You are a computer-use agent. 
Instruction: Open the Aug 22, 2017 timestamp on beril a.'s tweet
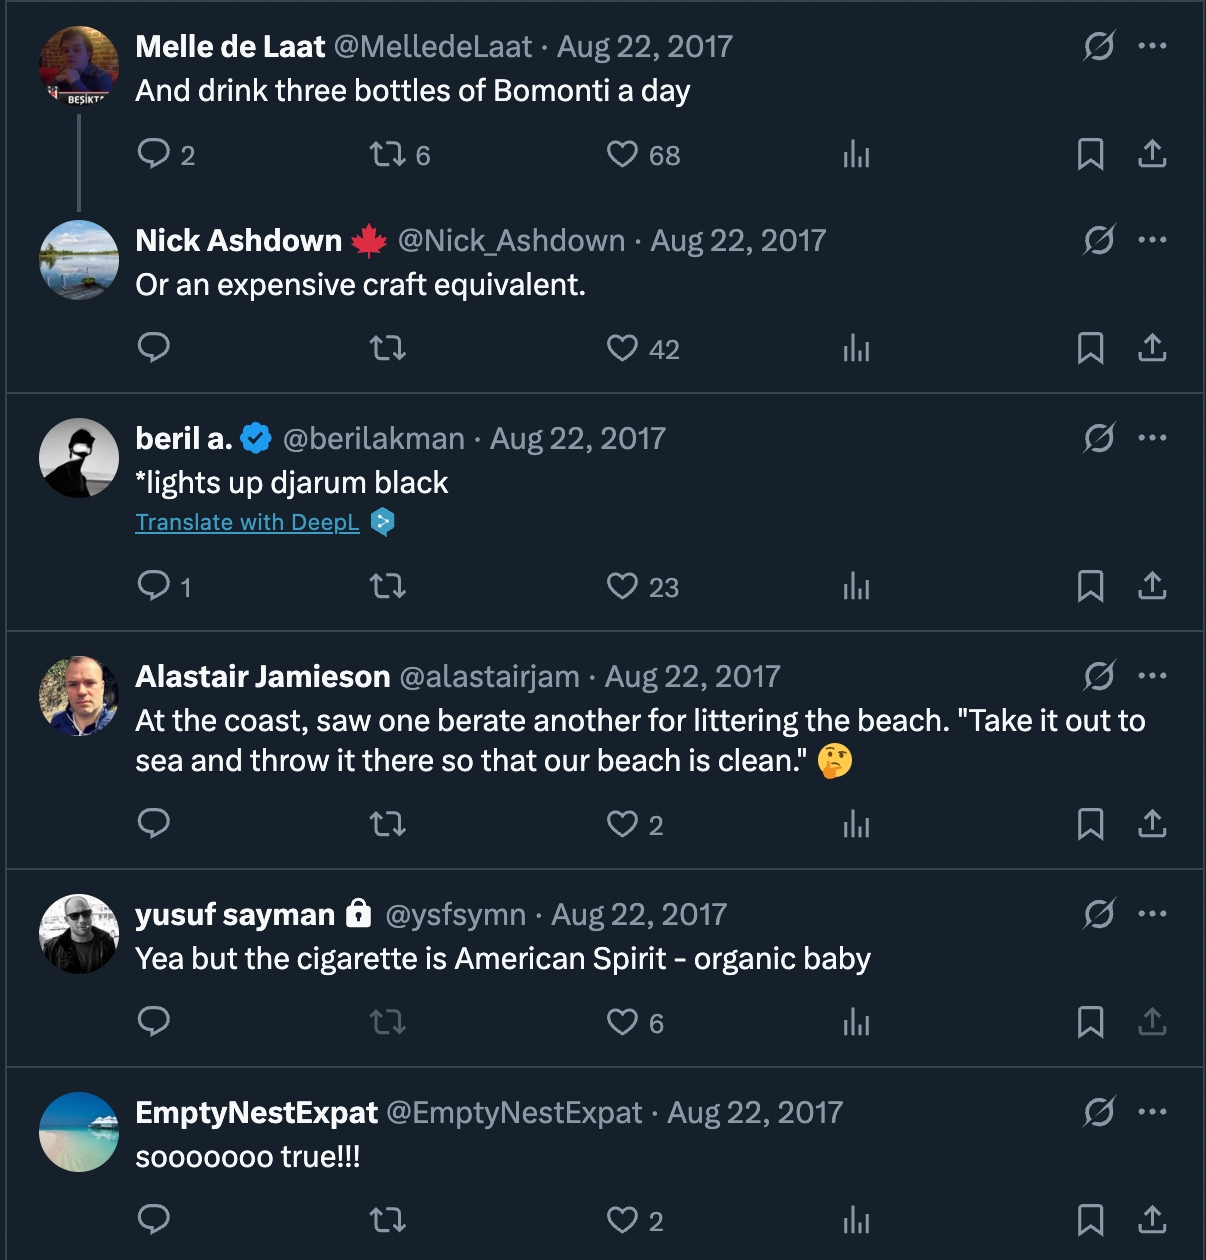click(577, 439)
